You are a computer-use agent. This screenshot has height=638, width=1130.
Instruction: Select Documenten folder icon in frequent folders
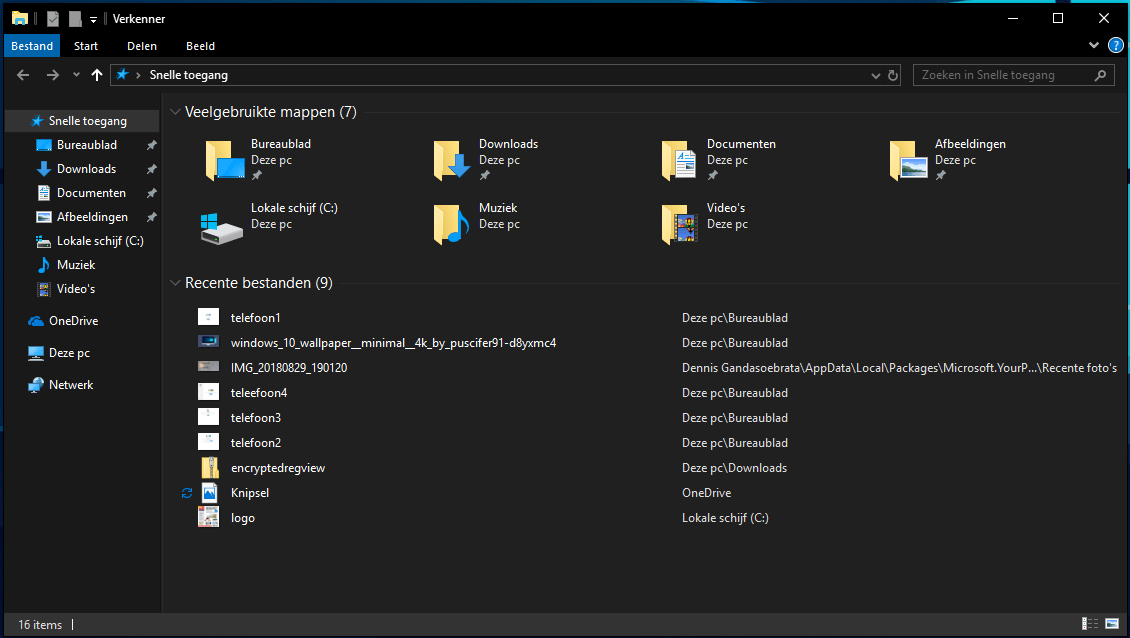pos(679,160)
